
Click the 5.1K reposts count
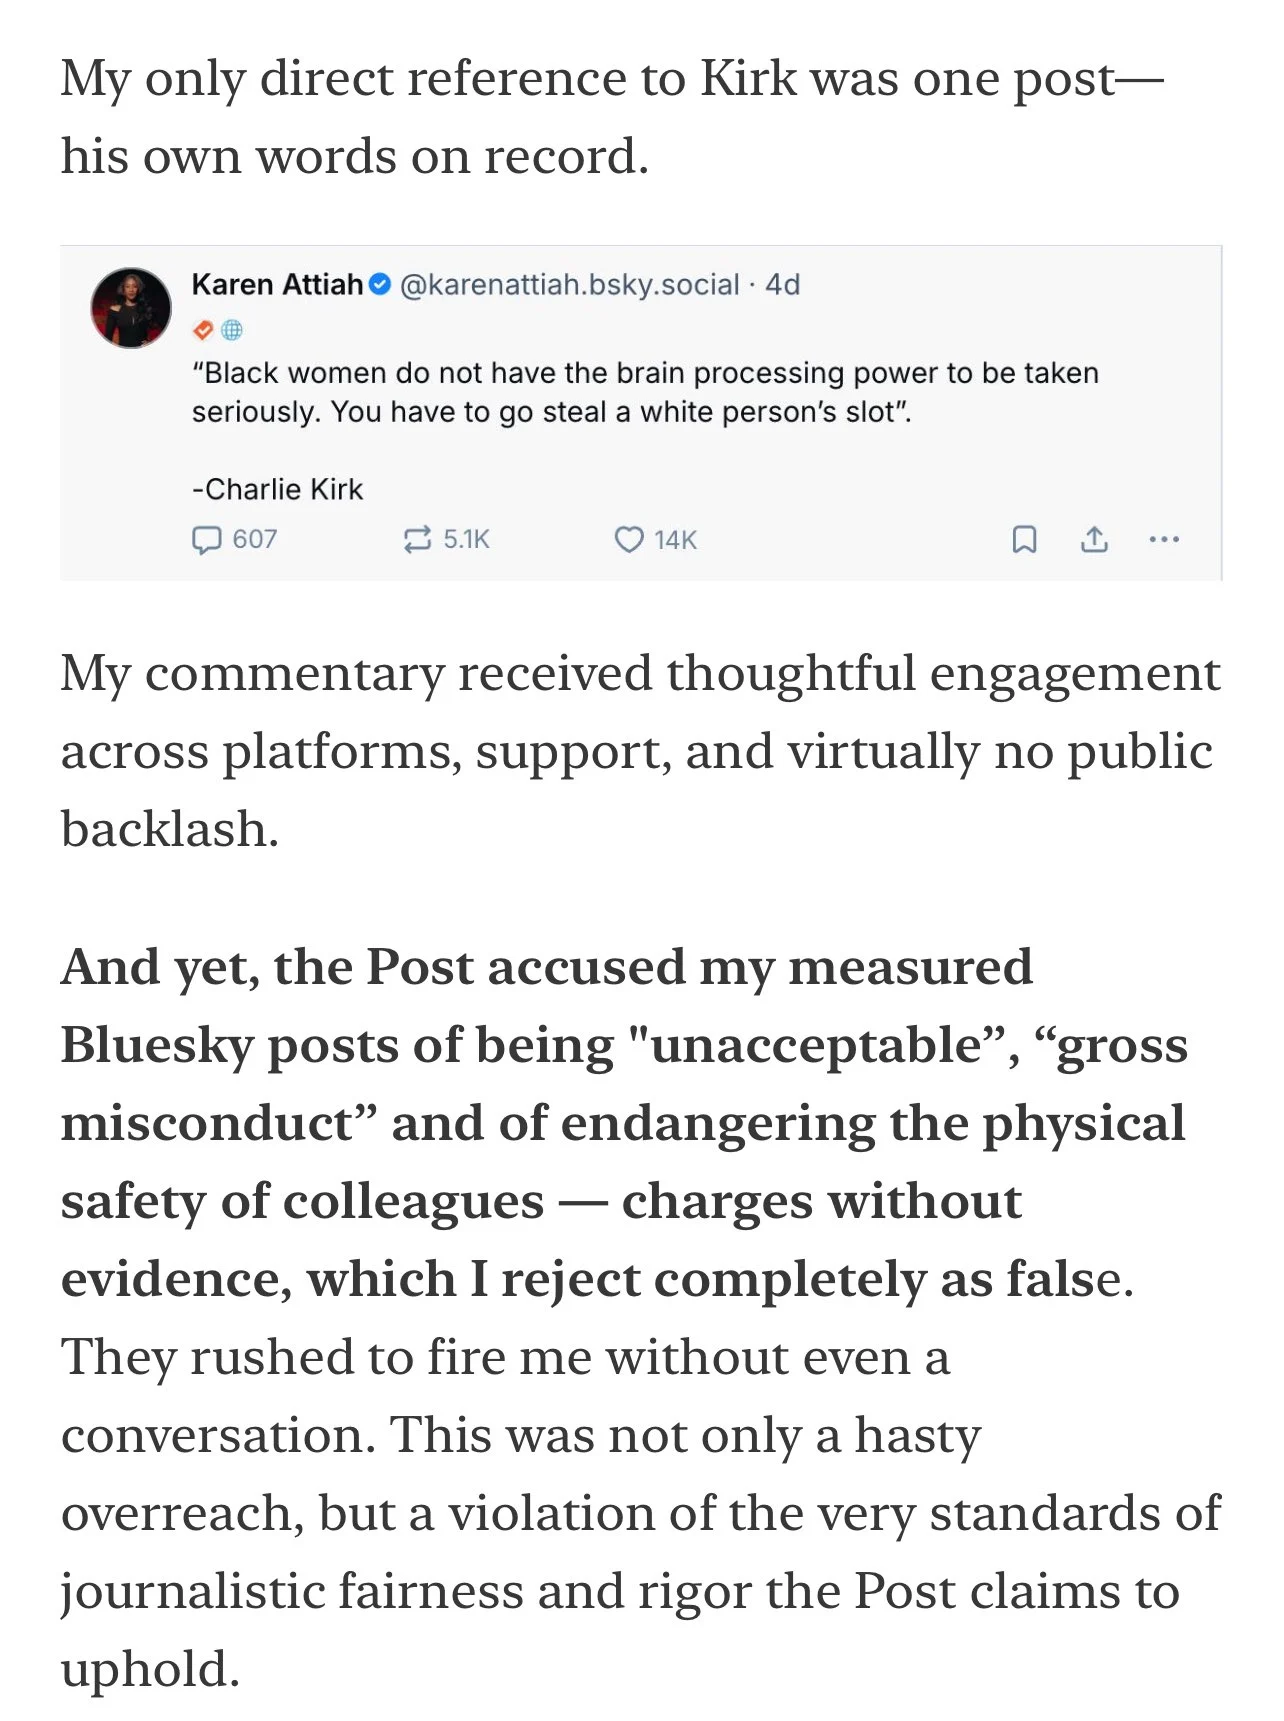(x=466, y=540)
